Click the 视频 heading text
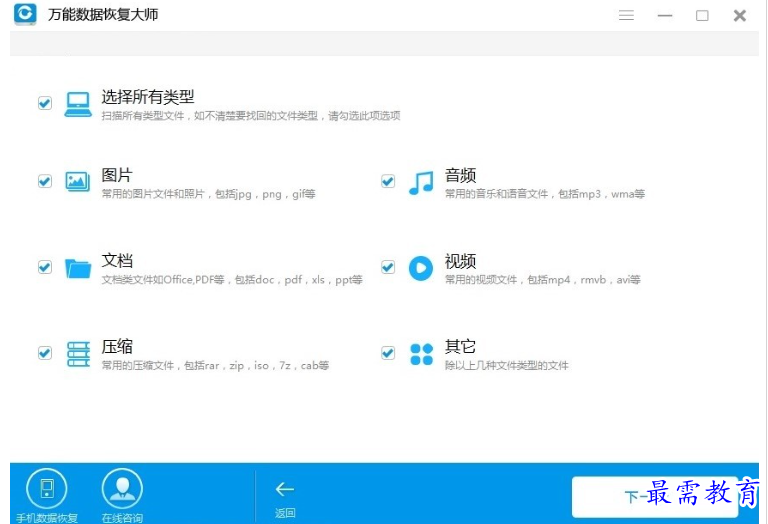This screenshot has height=524, width=768. click(460, 261)
